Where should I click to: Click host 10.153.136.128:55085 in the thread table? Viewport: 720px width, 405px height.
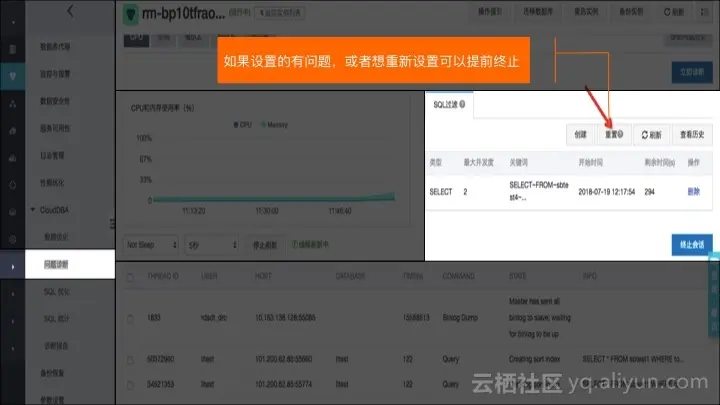[285, 317]
